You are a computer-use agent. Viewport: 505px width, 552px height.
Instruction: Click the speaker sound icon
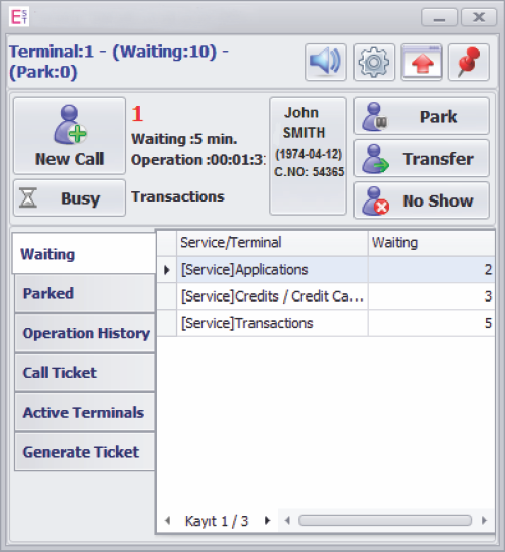[x=326, y=62]
